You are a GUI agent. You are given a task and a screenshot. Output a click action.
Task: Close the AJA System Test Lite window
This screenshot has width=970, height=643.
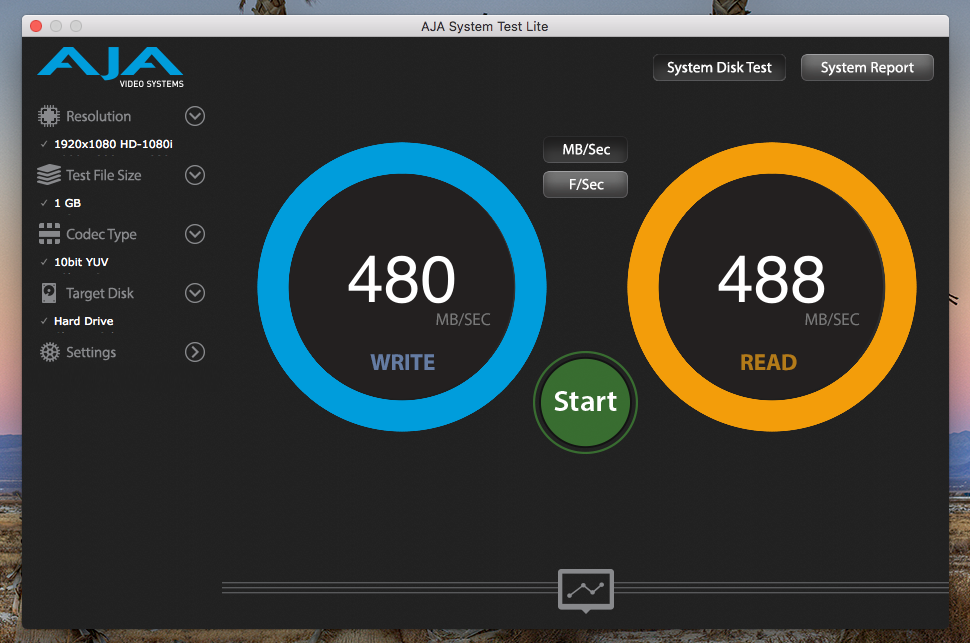click(36, 26)
